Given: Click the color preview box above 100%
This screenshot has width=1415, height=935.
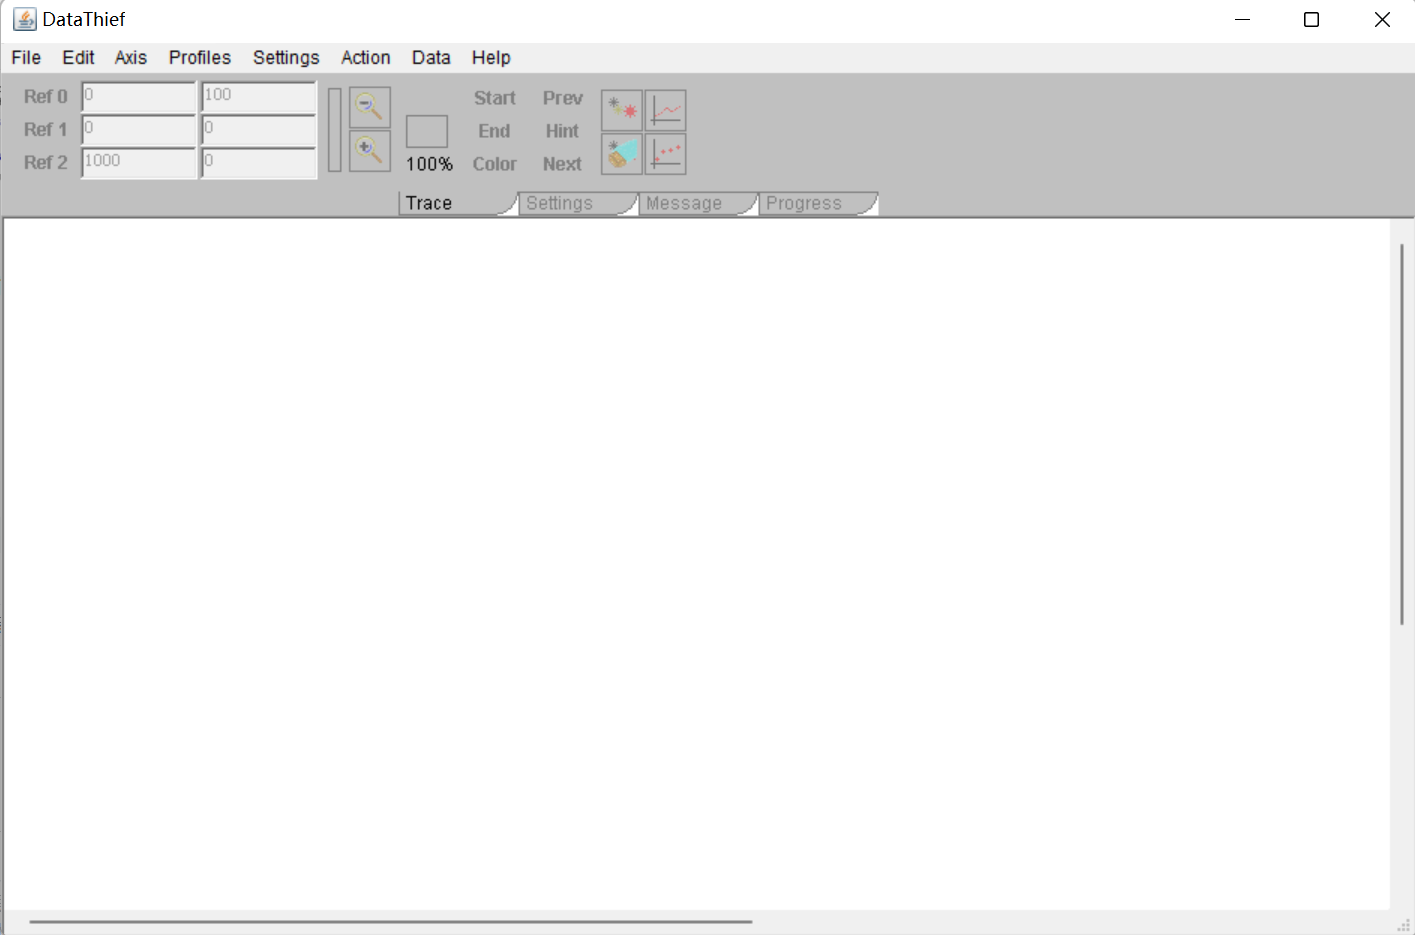Looking at the screenshot, I should (427, 131).
